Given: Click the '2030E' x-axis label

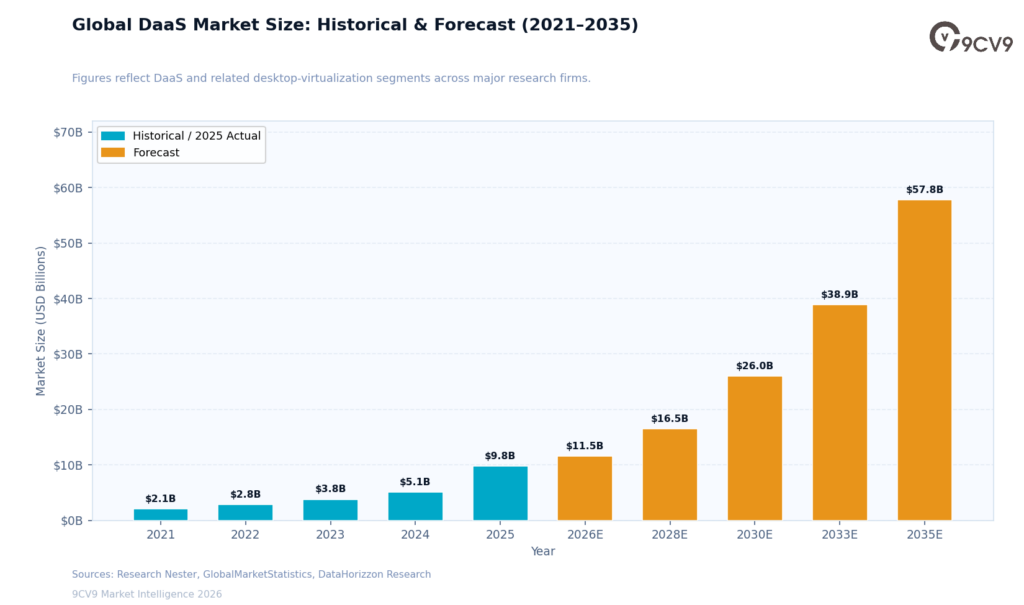Looking at the screenshot, I should (x=755, y=534).
